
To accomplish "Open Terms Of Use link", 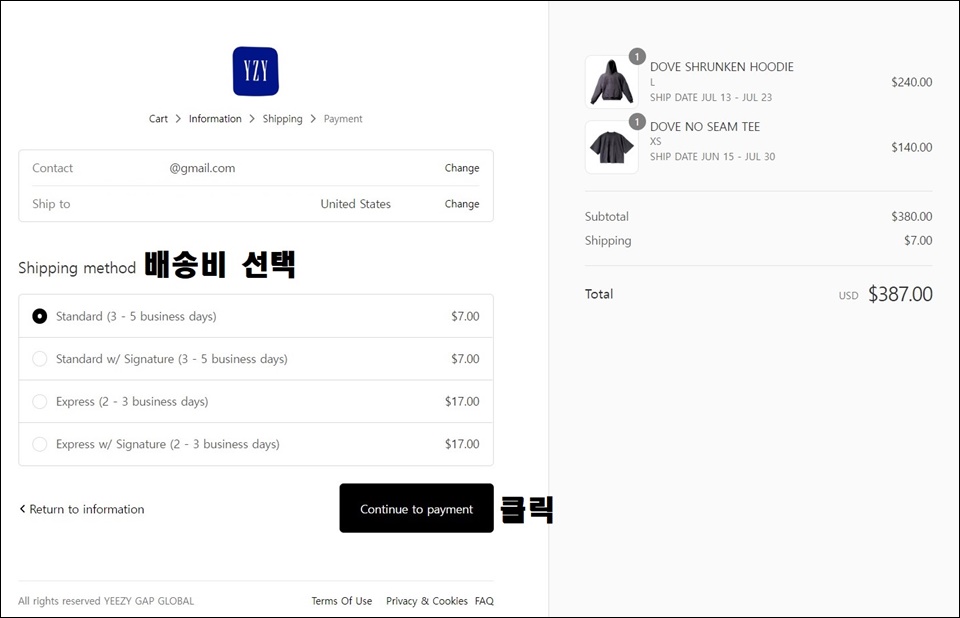I will pyautogui.click(x=342, y=601).
